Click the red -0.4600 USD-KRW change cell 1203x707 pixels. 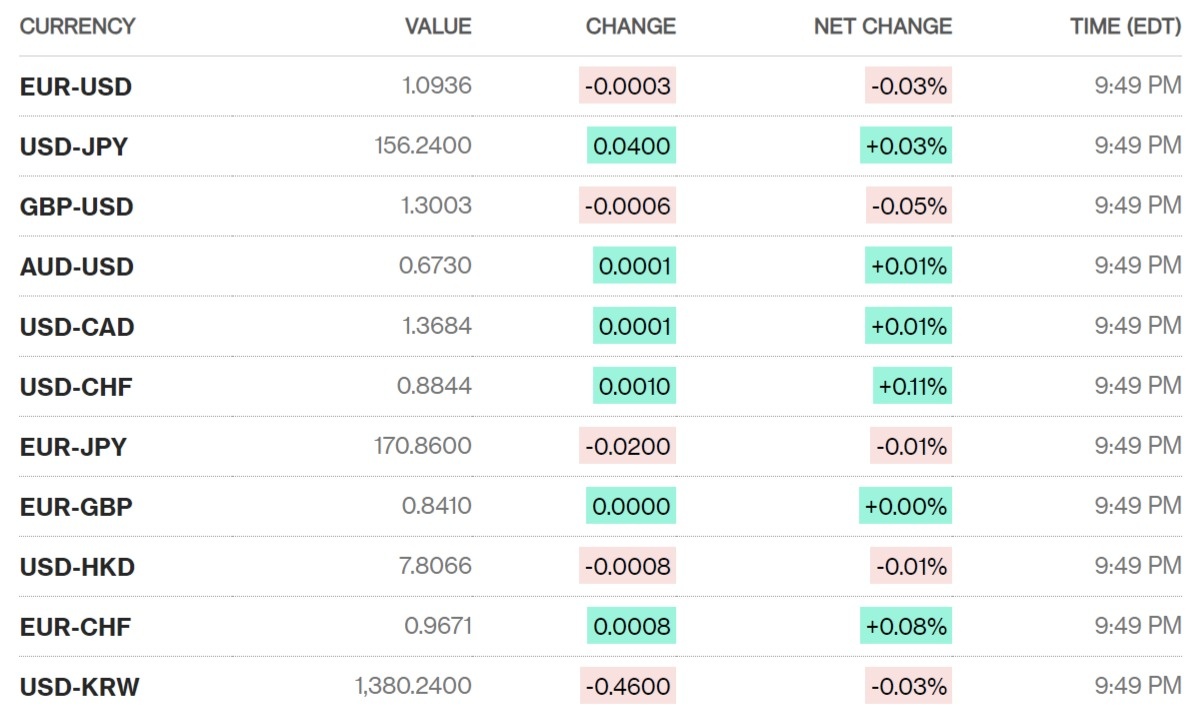point(628,686)
